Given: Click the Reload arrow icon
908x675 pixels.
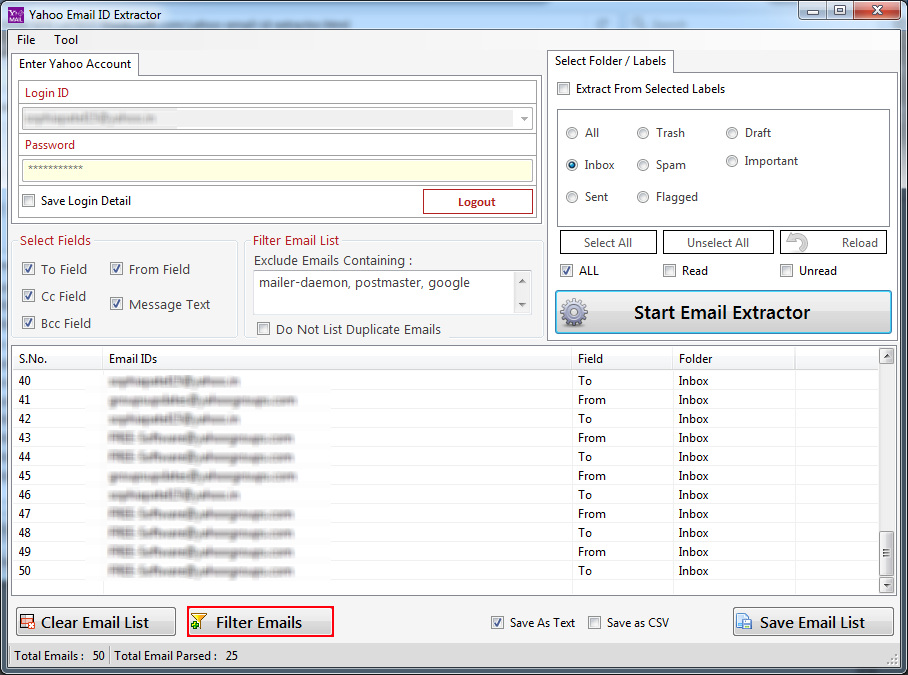Looking at the screenshot, I should [x=798, y=242].
